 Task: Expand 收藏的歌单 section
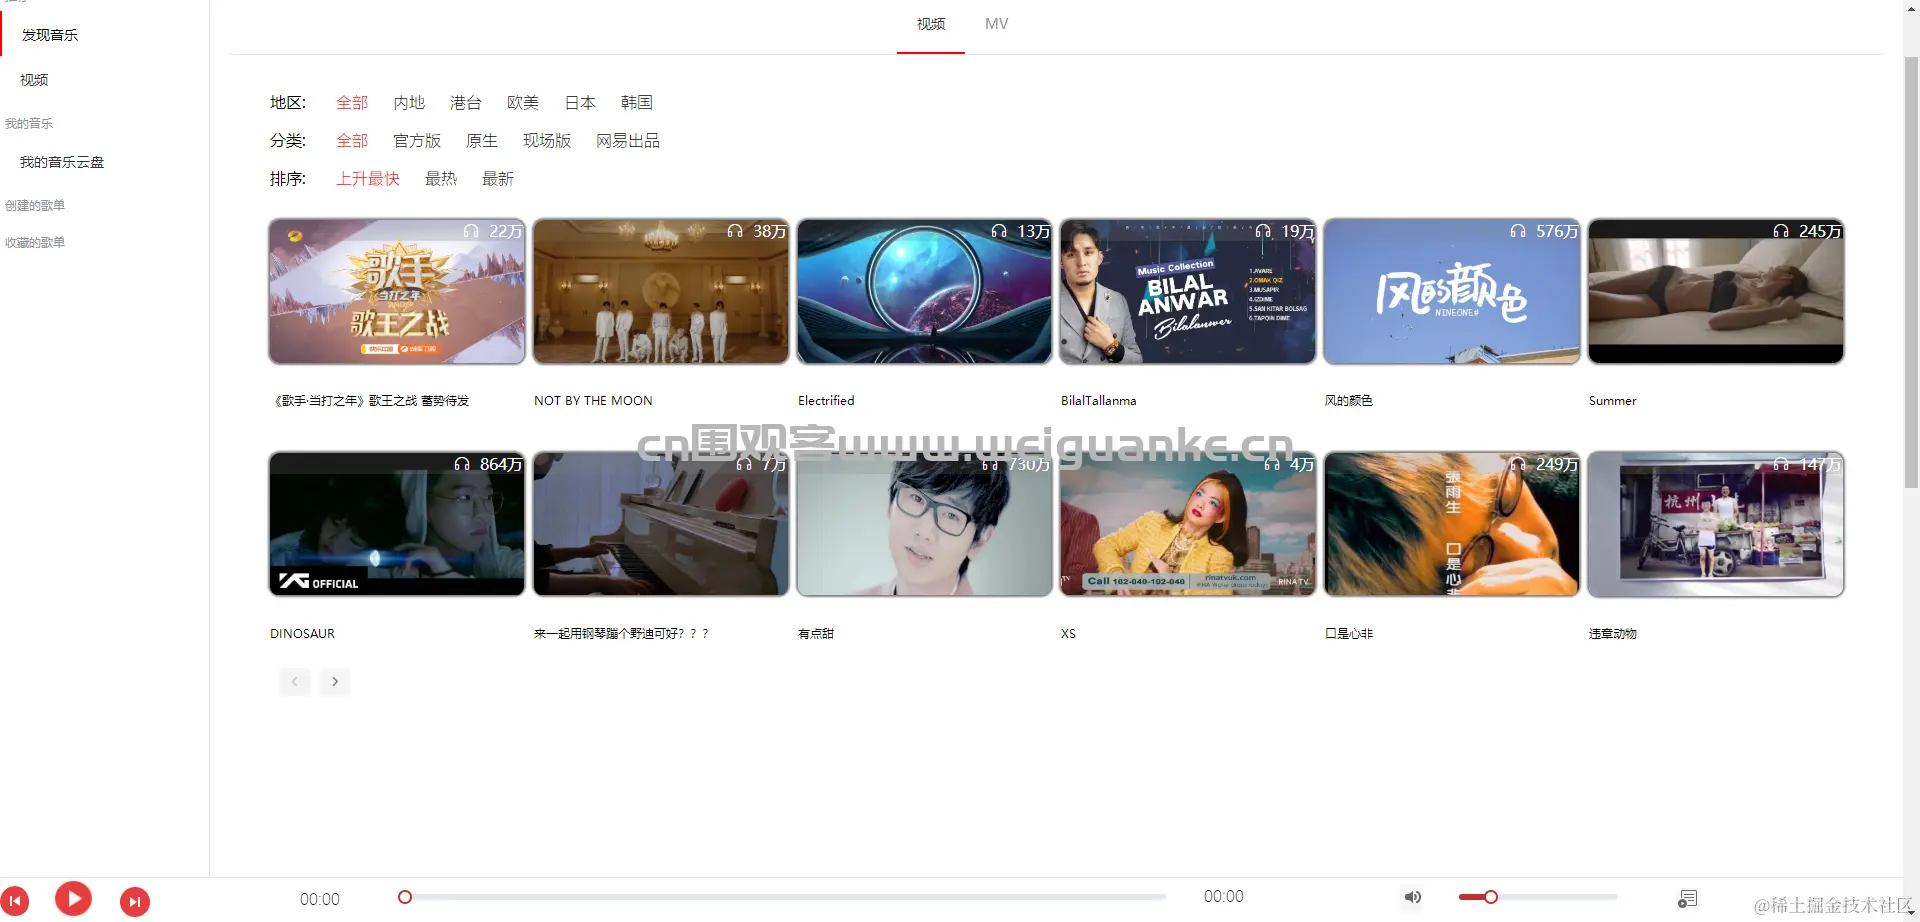[35, 242]
